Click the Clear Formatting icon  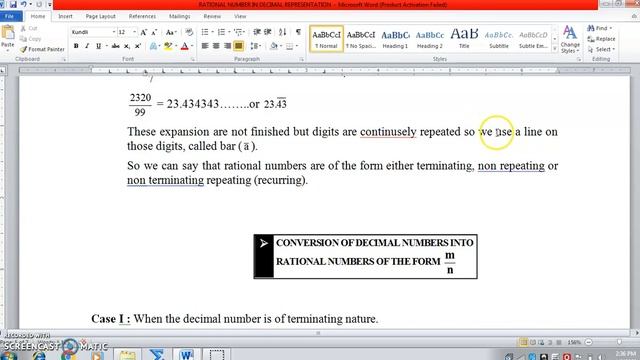coord(189,32)
